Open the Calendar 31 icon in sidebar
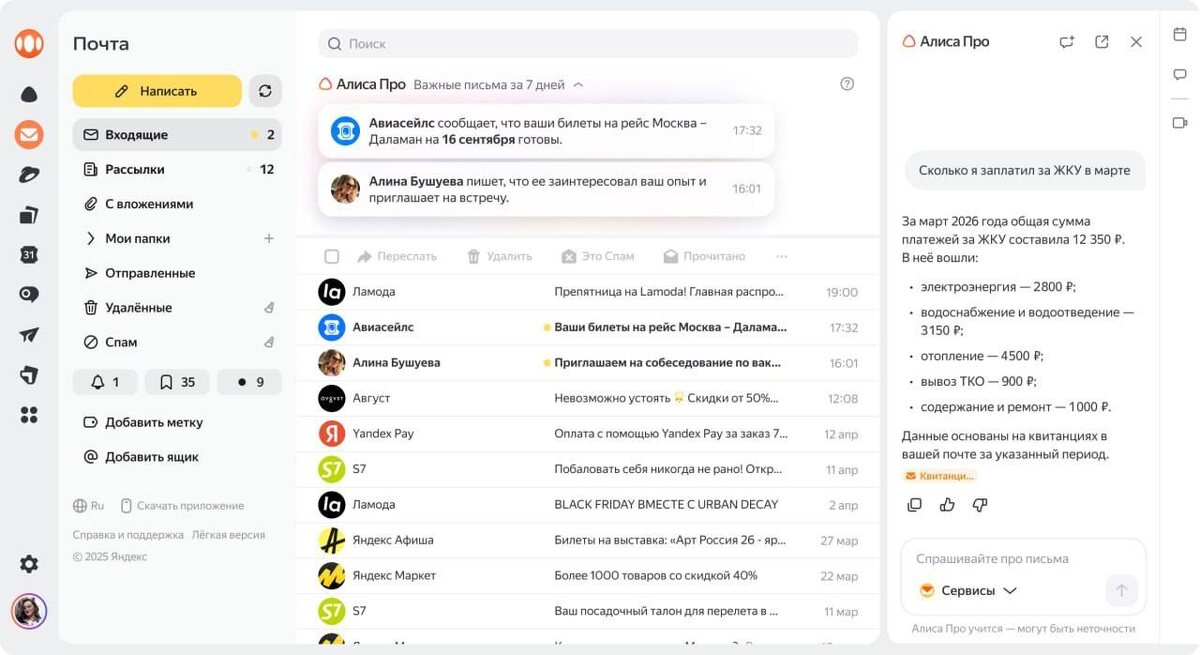Screen dimensions: 1200x655 [x=29, y=255]
